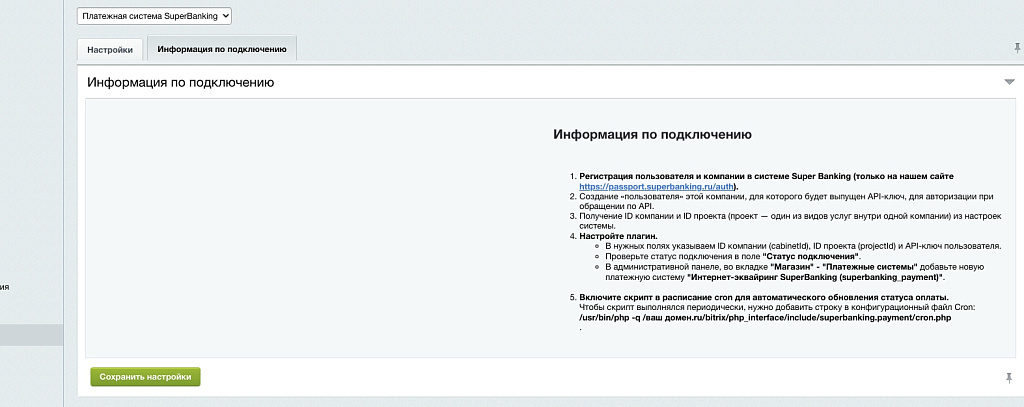Image resolution: width=1024 pixels, height=407 pixels.
Task: Click the highlighted item in the left sidebar
Action: tap(31, 335)
